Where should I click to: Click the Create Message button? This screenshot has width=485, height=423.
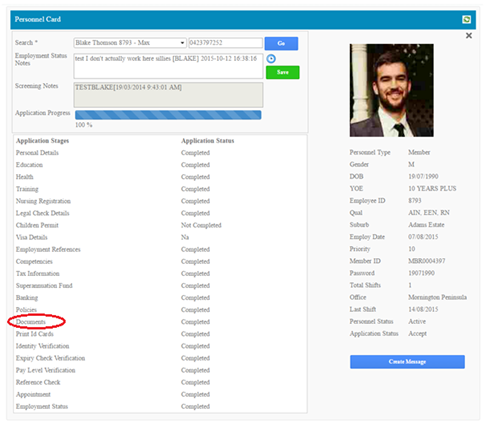pyautogui.click(x=407, y=362)
